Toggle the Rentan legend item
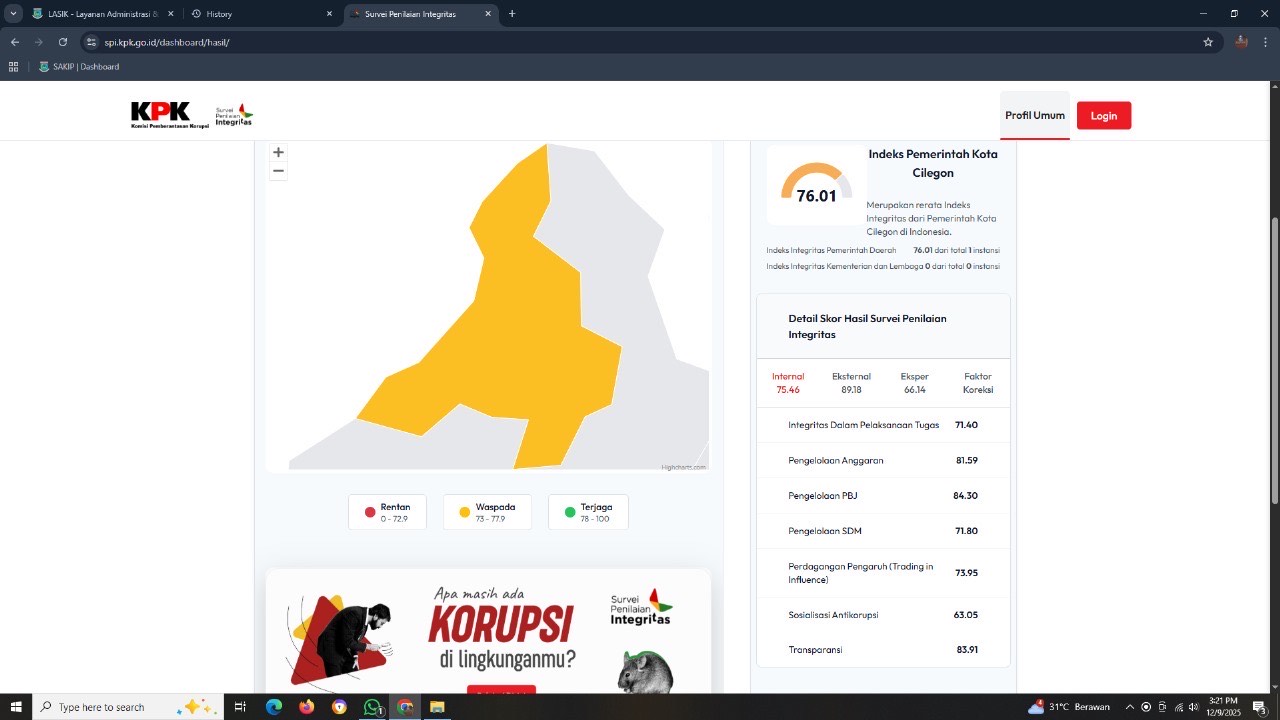The image size is (1280, 720). point(387,512)
